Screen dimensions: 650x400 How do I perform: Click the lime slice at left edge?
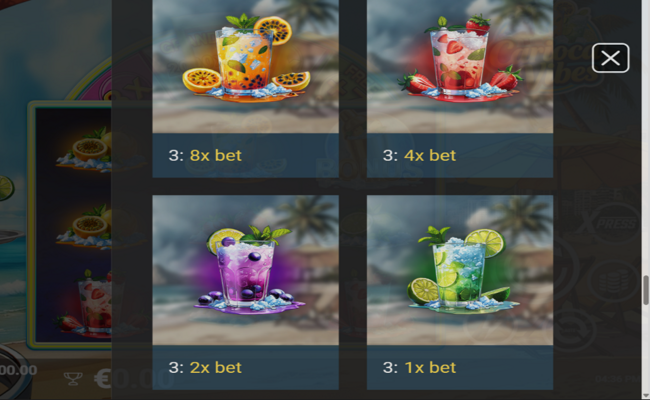(x=7, y=188)
